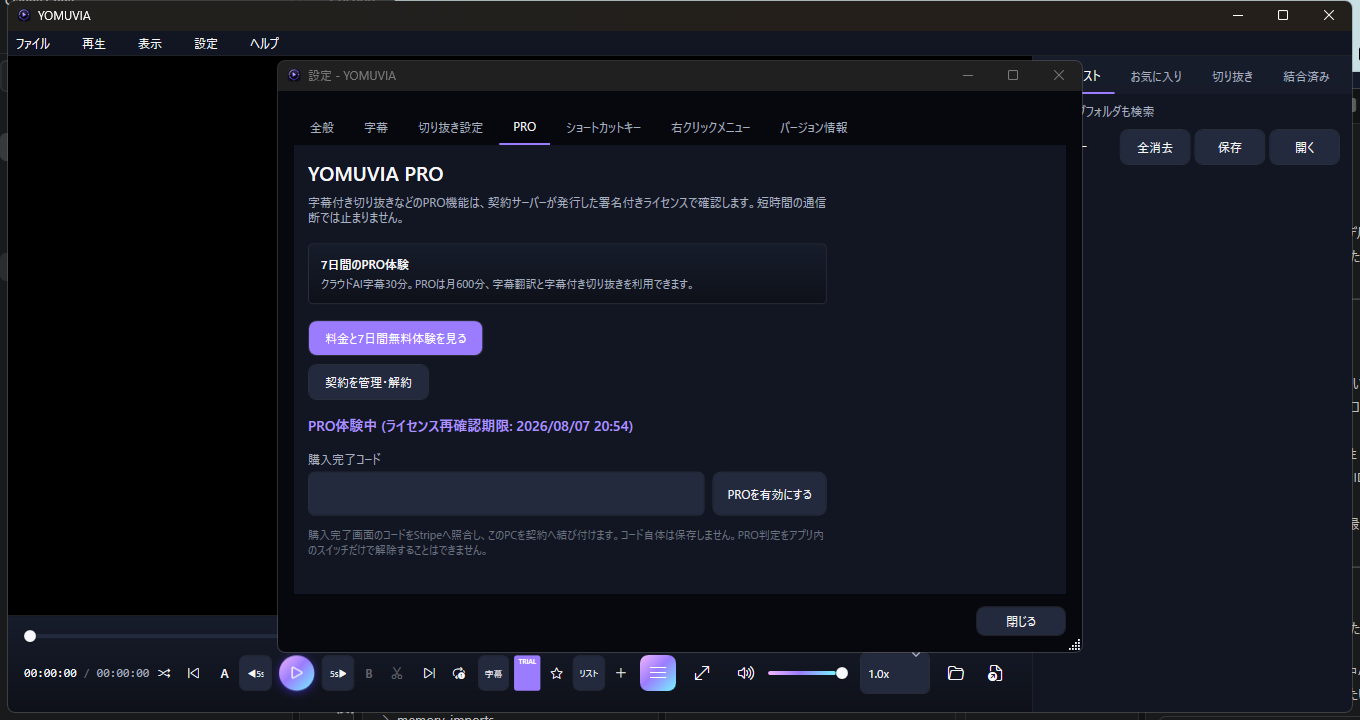Mute audio via the speaker icon
Screen dimensions: 1360x720
pos(745,673)
